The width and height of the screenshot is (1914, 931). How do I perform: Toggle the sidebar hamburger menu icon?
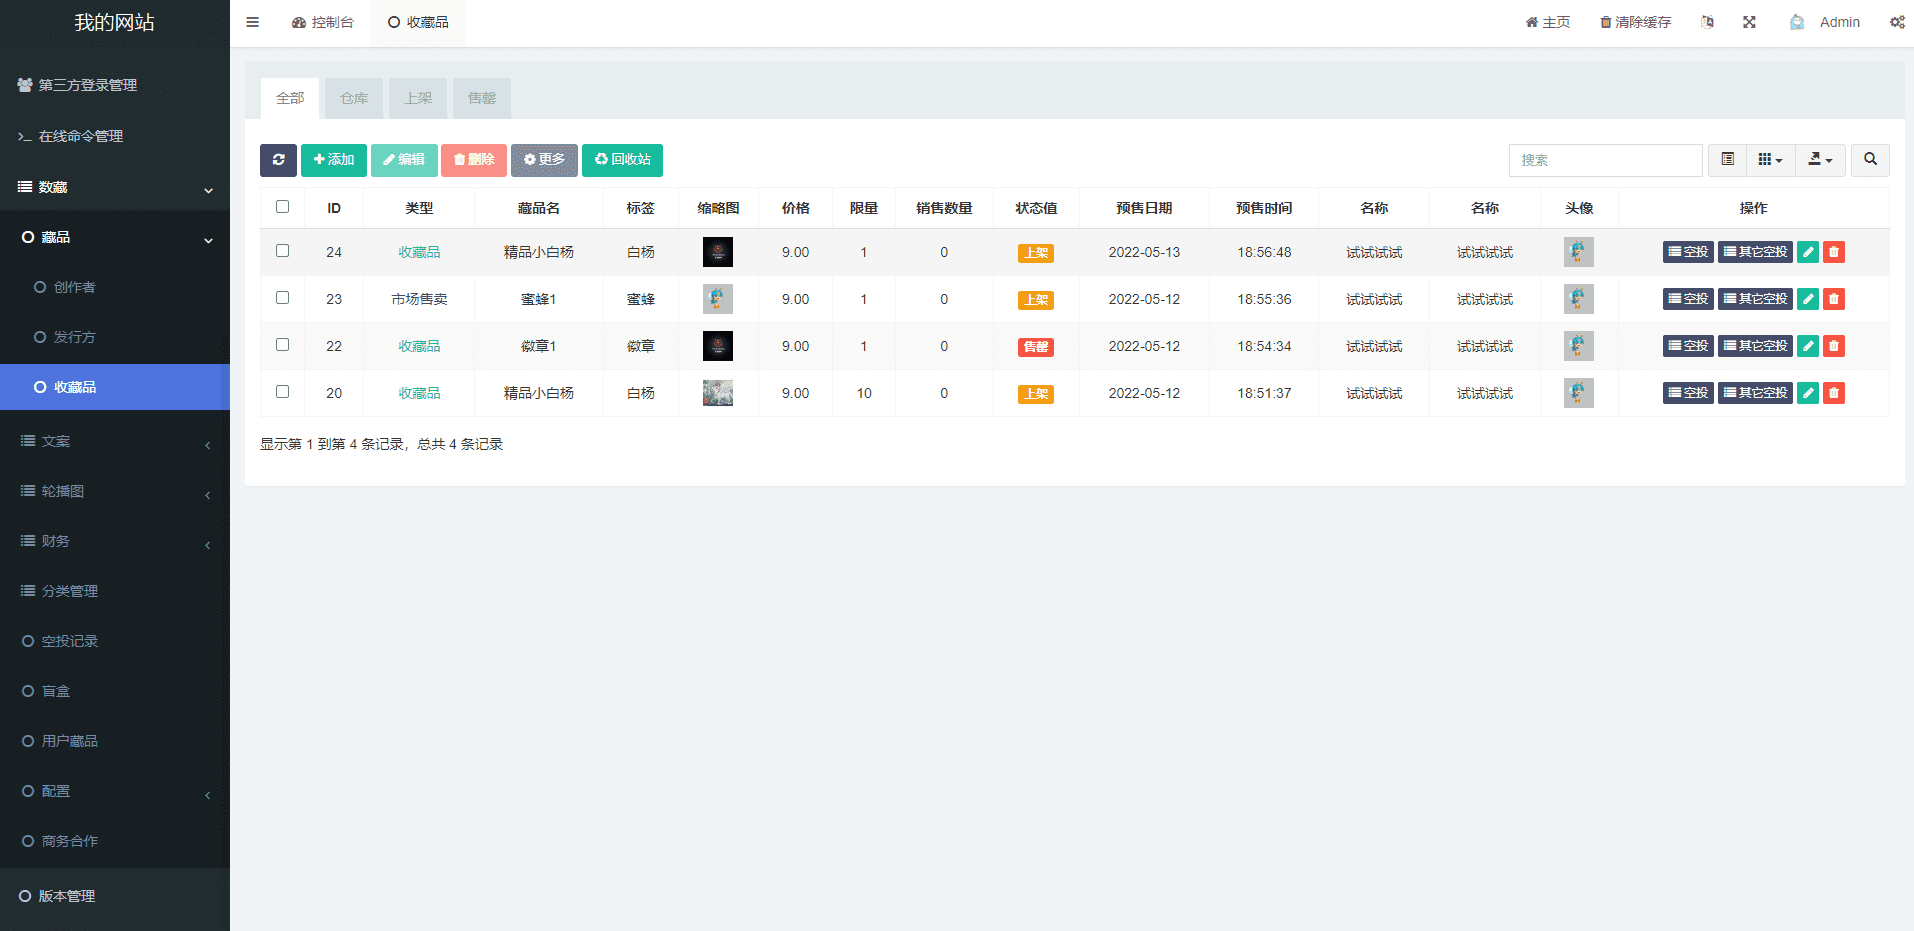coord(252,22)
